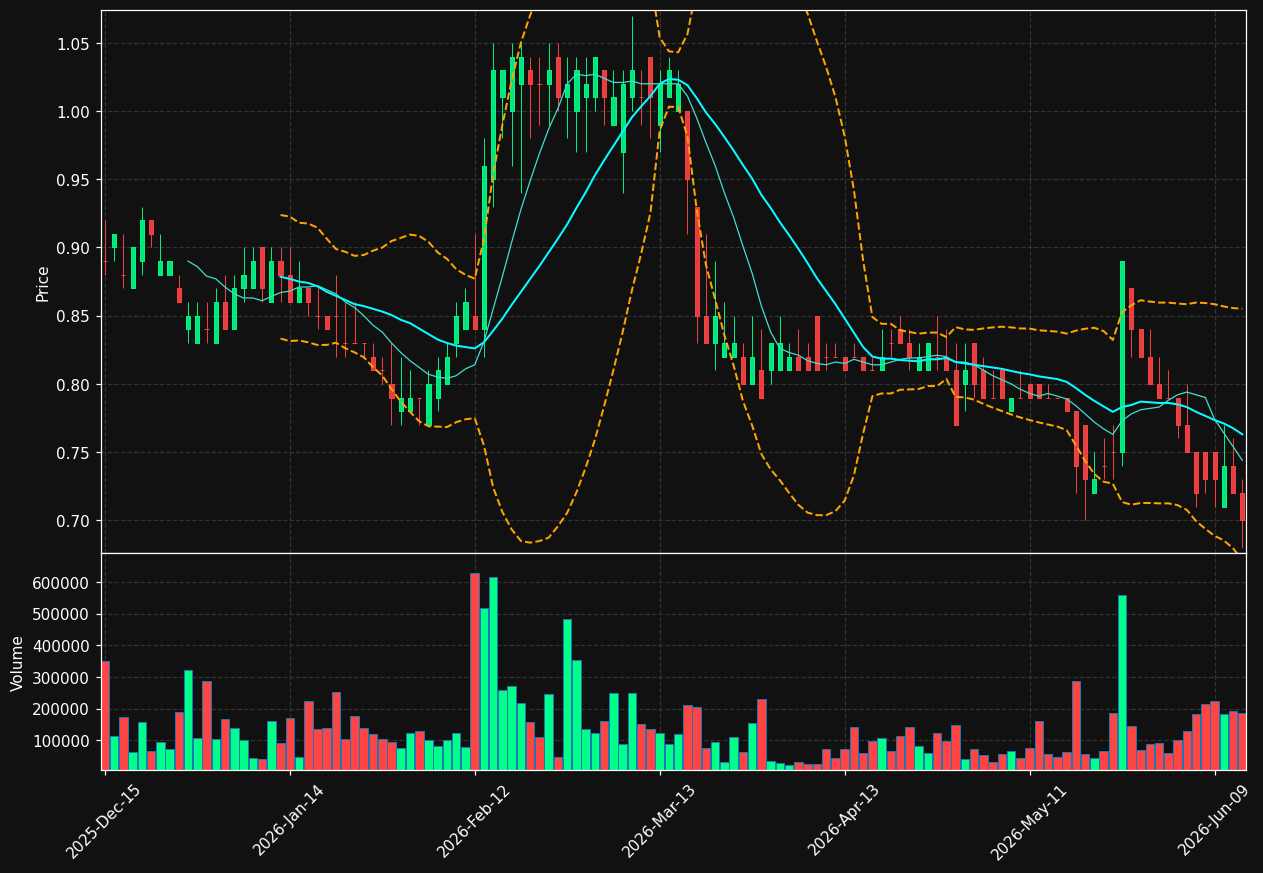Select the 0.75 price tick label
Screen dimensions: 1263x873
(74, 453)
